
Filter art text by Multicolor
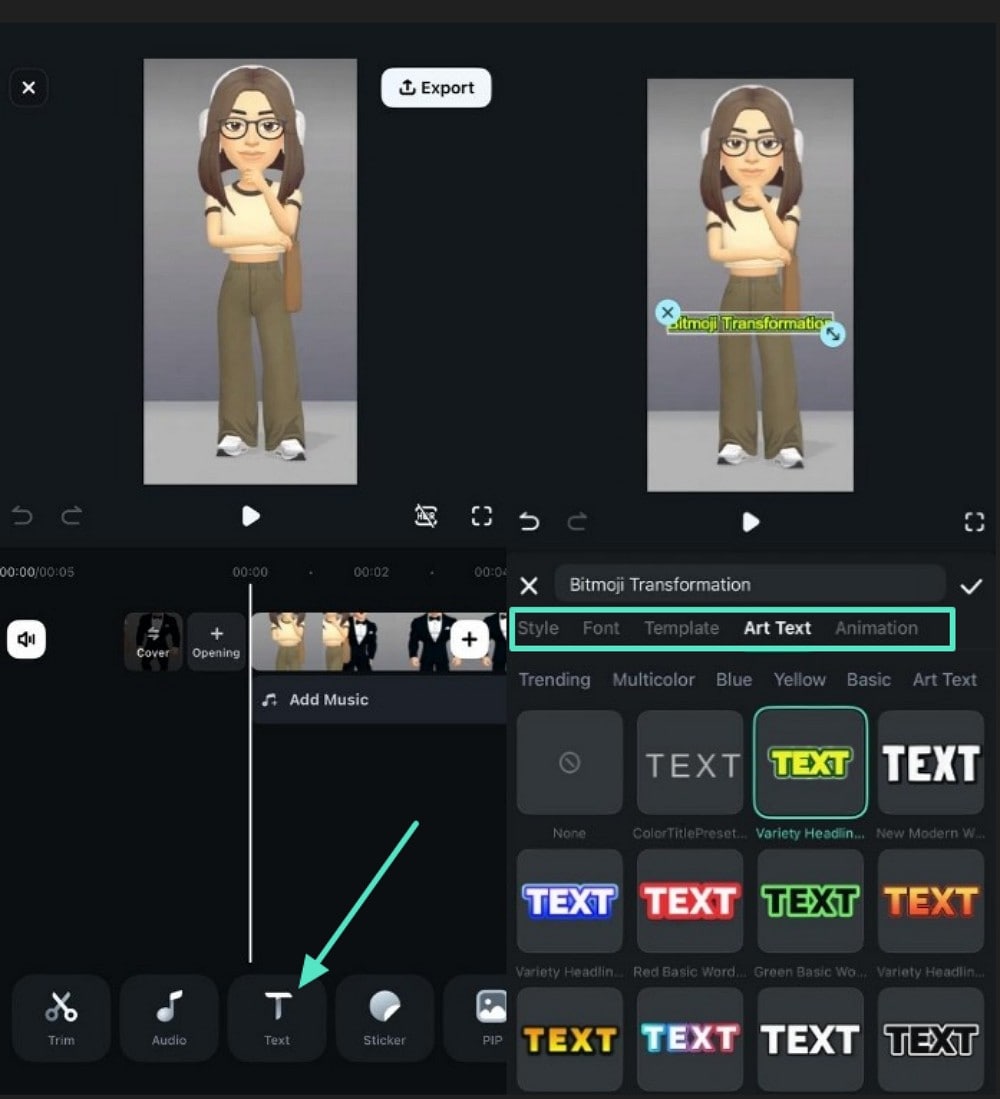tap(653, 679)
